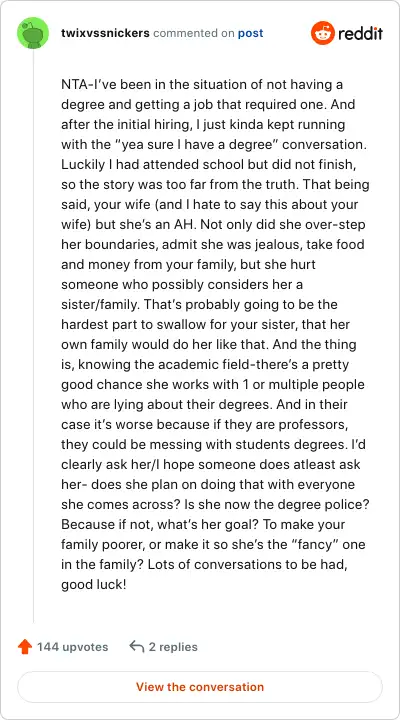Open the blue "post" link
400x720 pixels.
[x=250, y=33]
